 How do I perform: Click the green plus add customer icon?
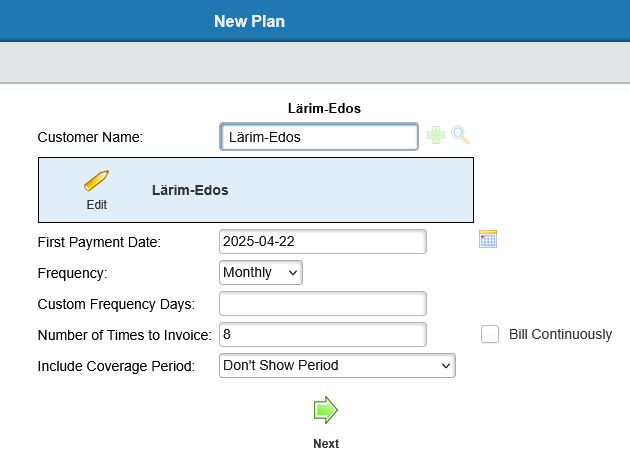pyautogui.click(x=436, y=135)
